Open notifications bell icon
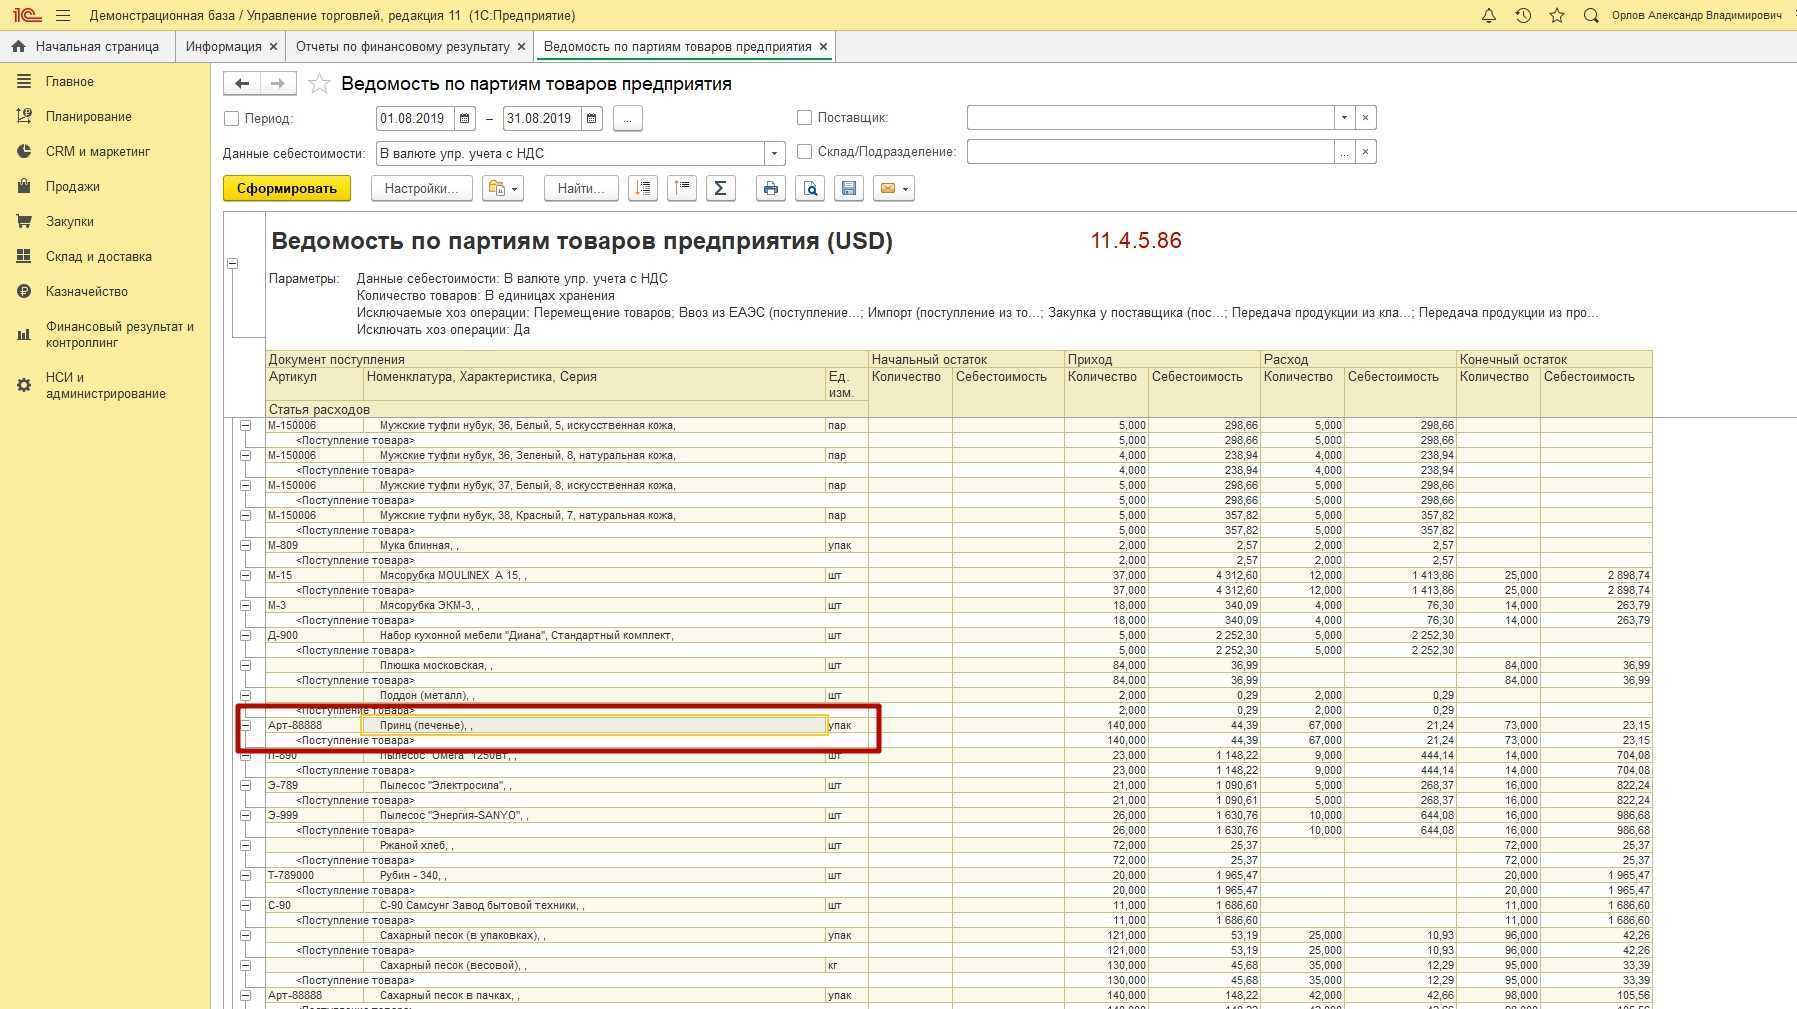Image resolution: width=1797 pixels, height=1009 pixels. 1488,16
